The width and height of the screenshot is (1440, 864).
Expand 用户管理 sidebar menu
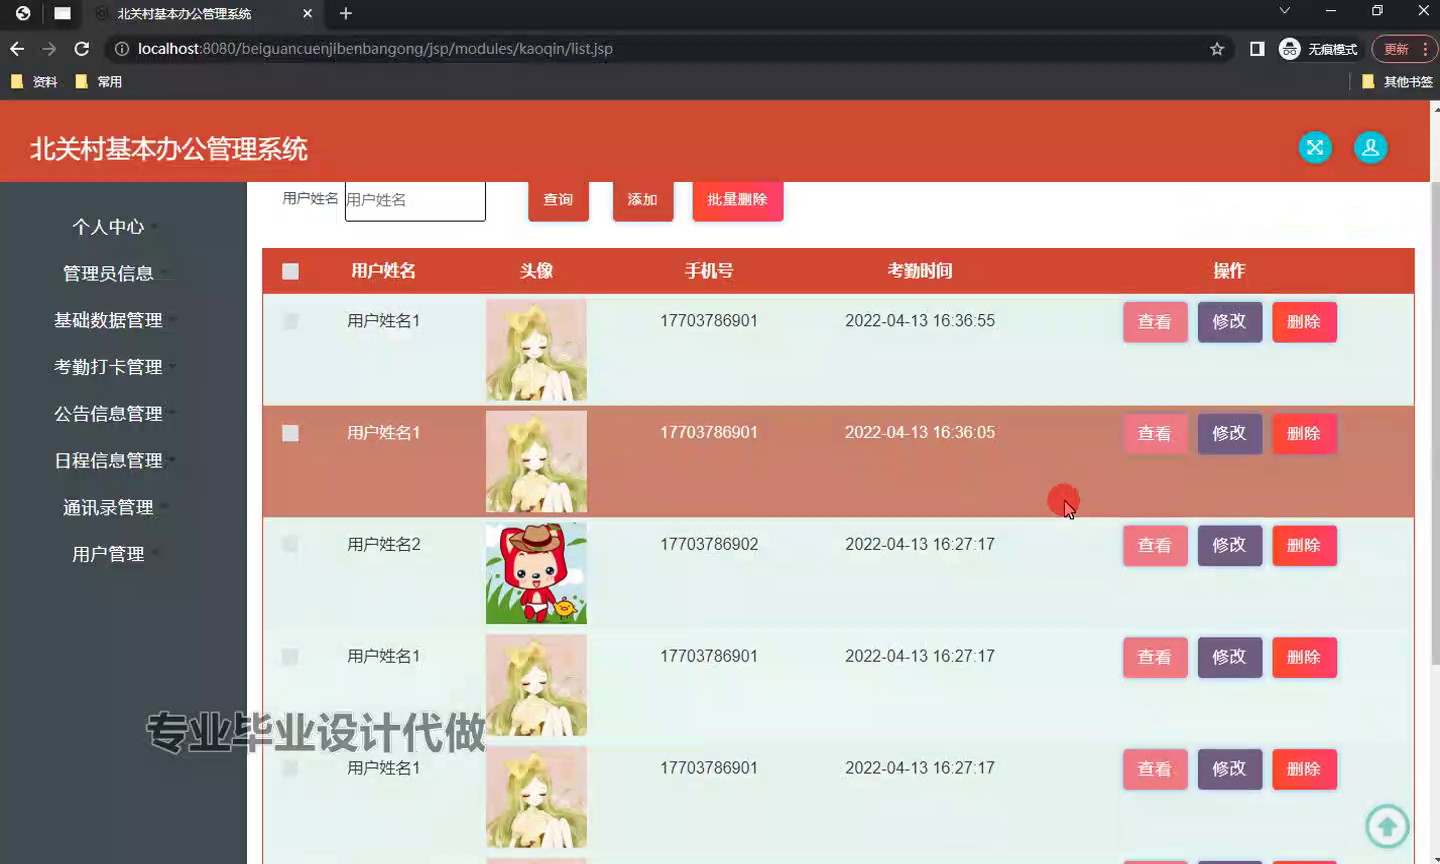(108, 554)
